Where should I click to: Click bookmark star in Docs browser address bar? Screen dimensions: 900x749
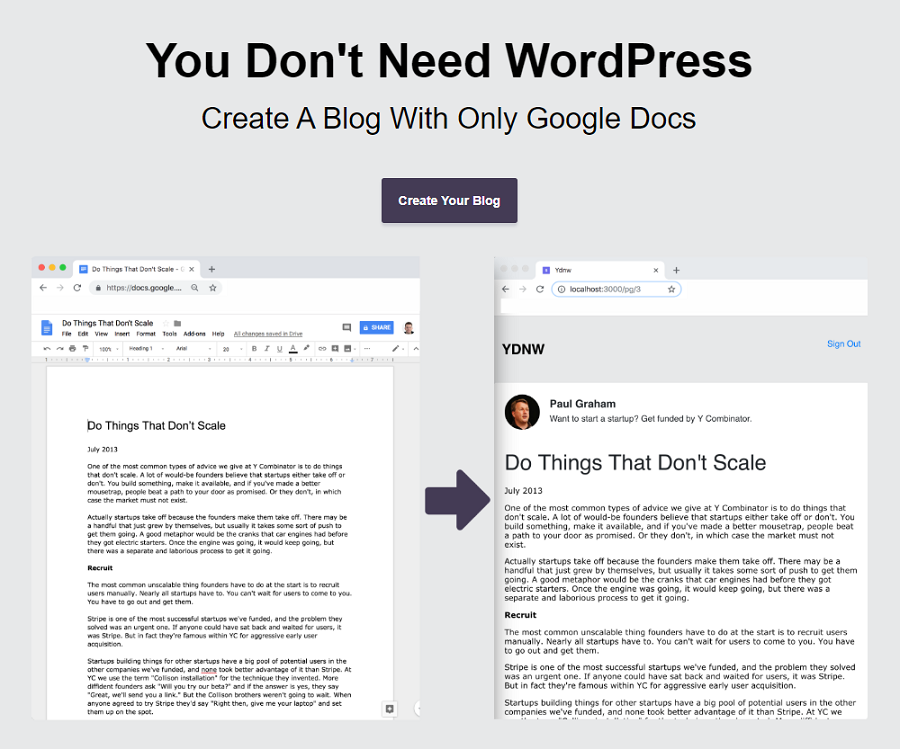[212, 288]
